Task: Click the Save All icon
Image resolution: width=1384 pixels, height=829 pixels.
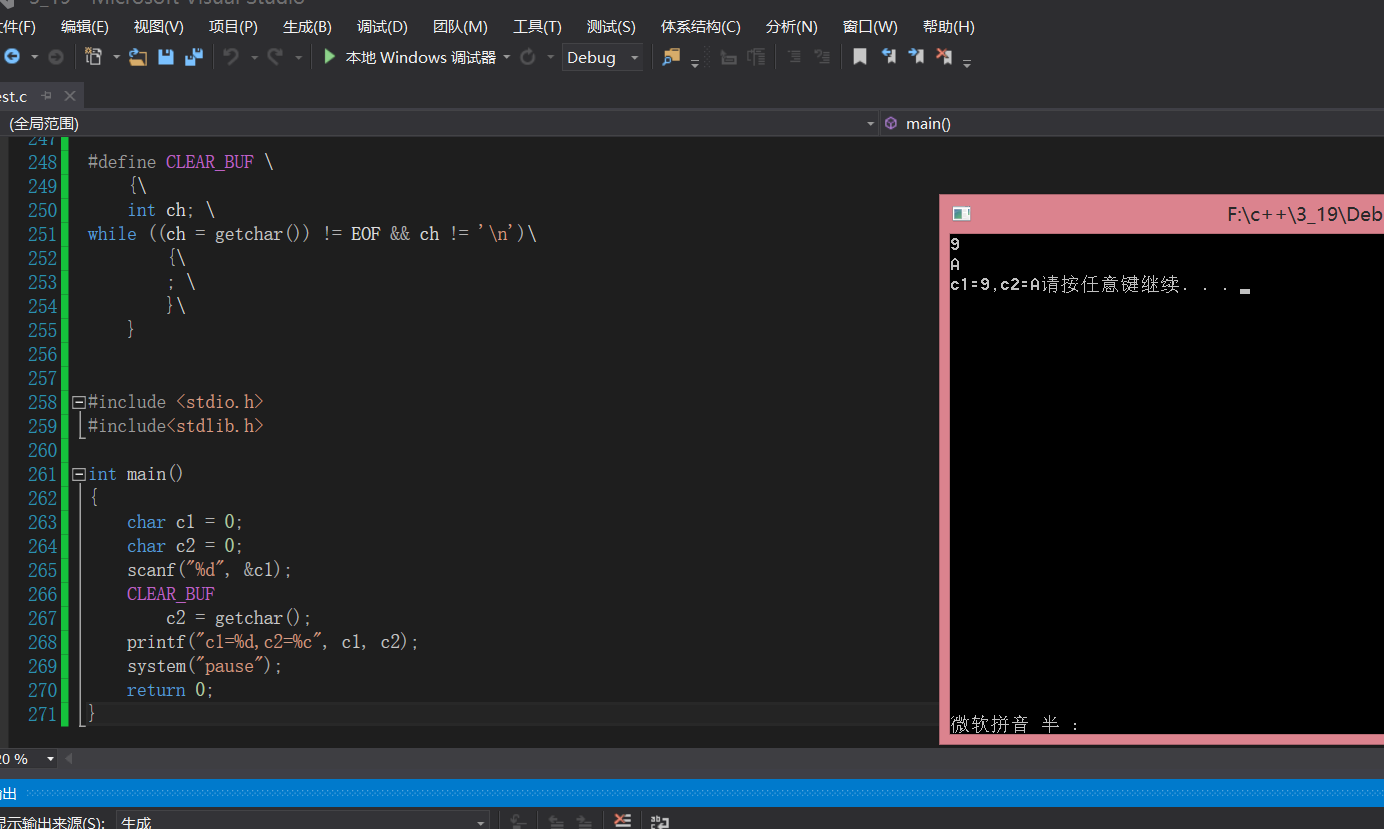Action: [194, 57]
